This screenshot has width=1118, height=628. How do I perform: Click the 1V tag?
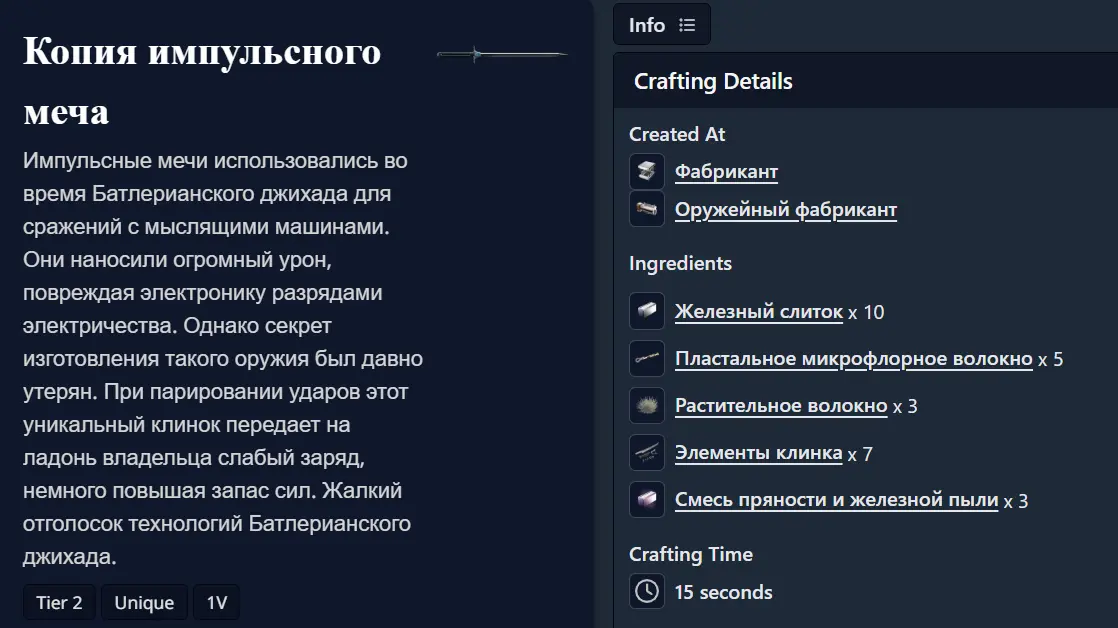[x=217, y=602]
